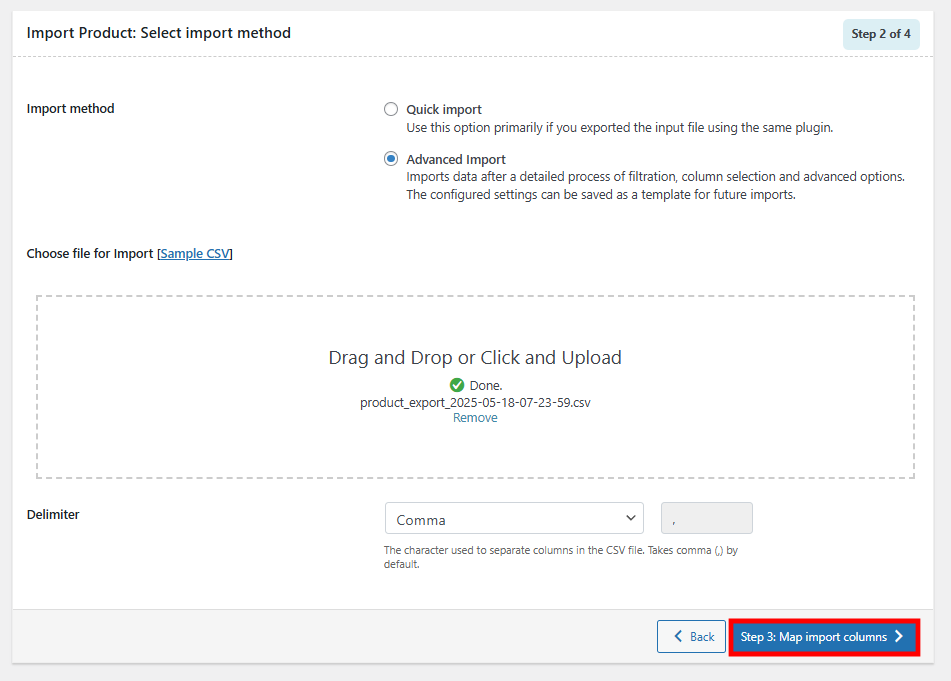Proceed to Step 3: Map import columns
The width and height of the screenshot is (951, 681).
823,637
